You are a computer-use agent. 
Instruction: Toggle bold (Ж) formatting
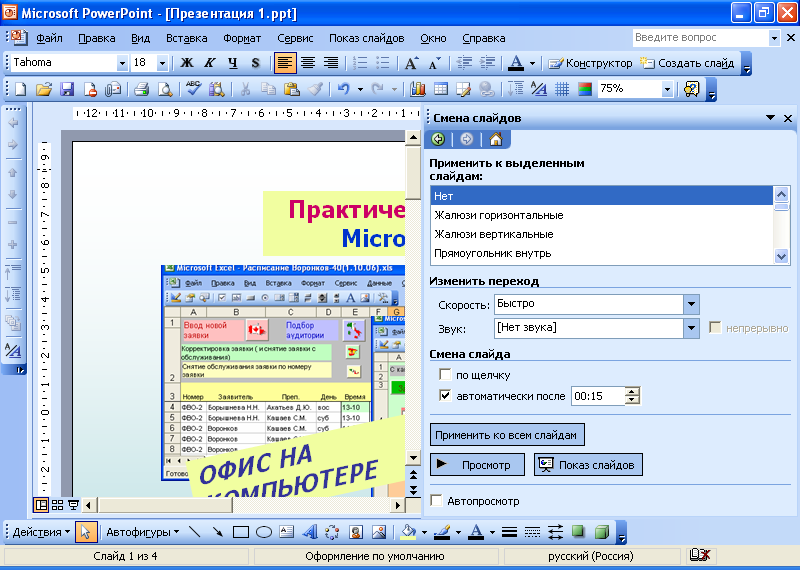pyautogui.click(x=187, y=63)
